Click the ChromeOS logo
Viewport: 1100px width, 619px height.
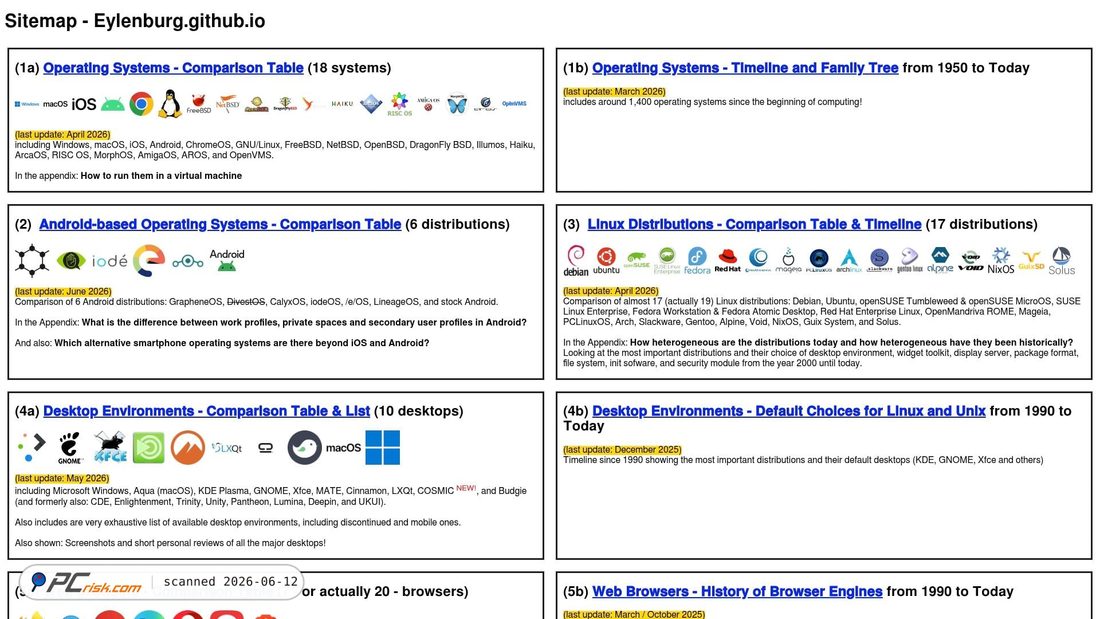pos(141,104)
